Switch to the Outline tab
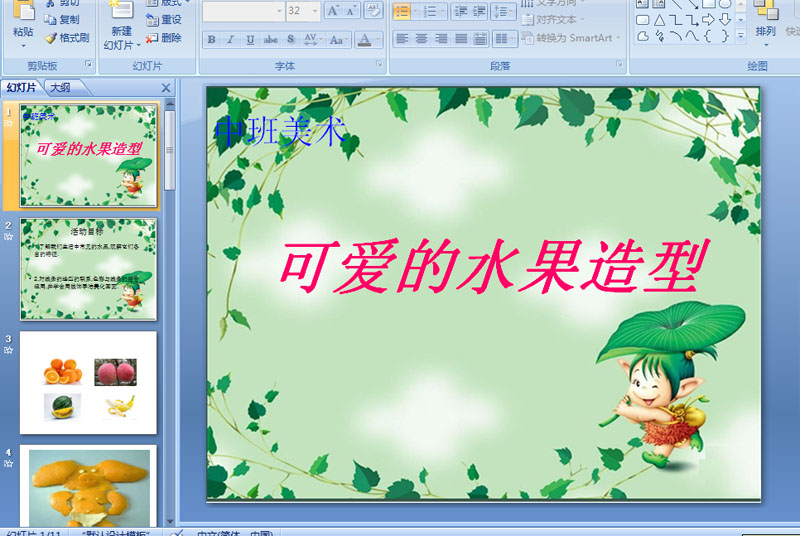 pos(61,88)
